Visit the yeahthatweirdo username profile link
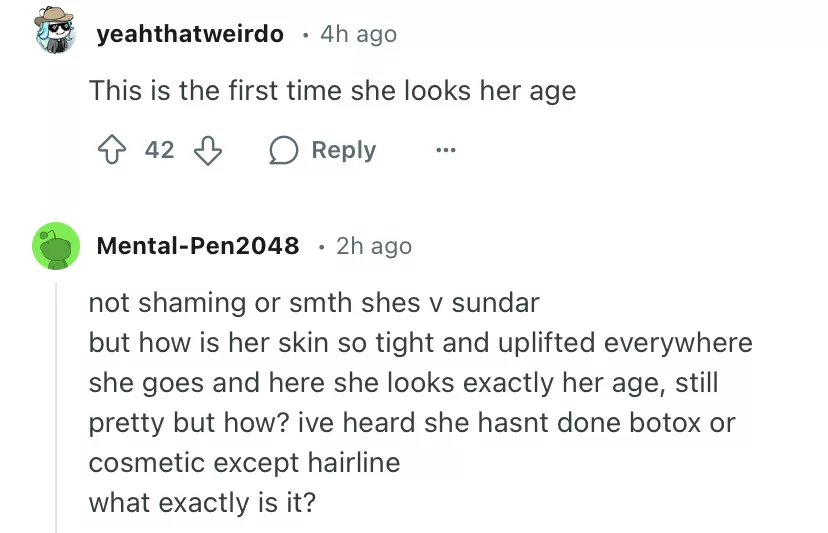 coord(190,34)
